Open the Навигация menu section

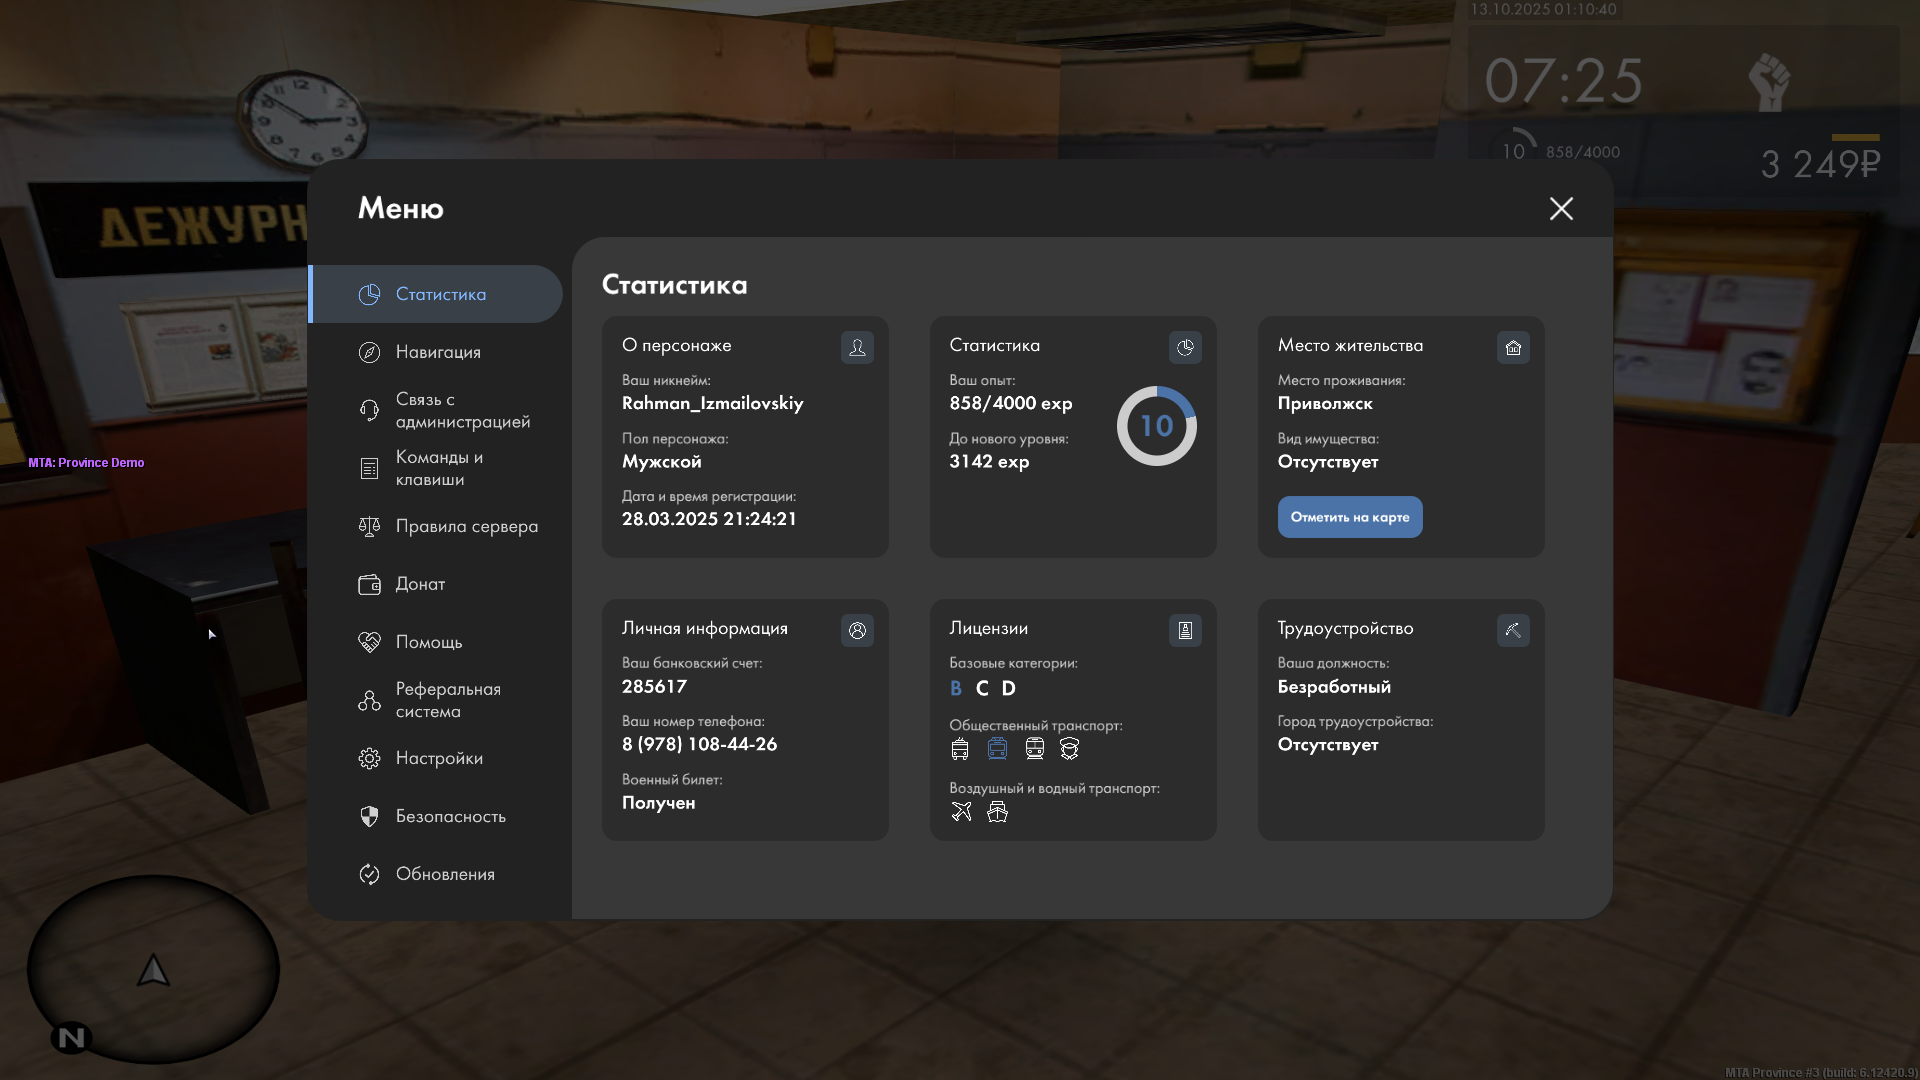coord(438,352)
